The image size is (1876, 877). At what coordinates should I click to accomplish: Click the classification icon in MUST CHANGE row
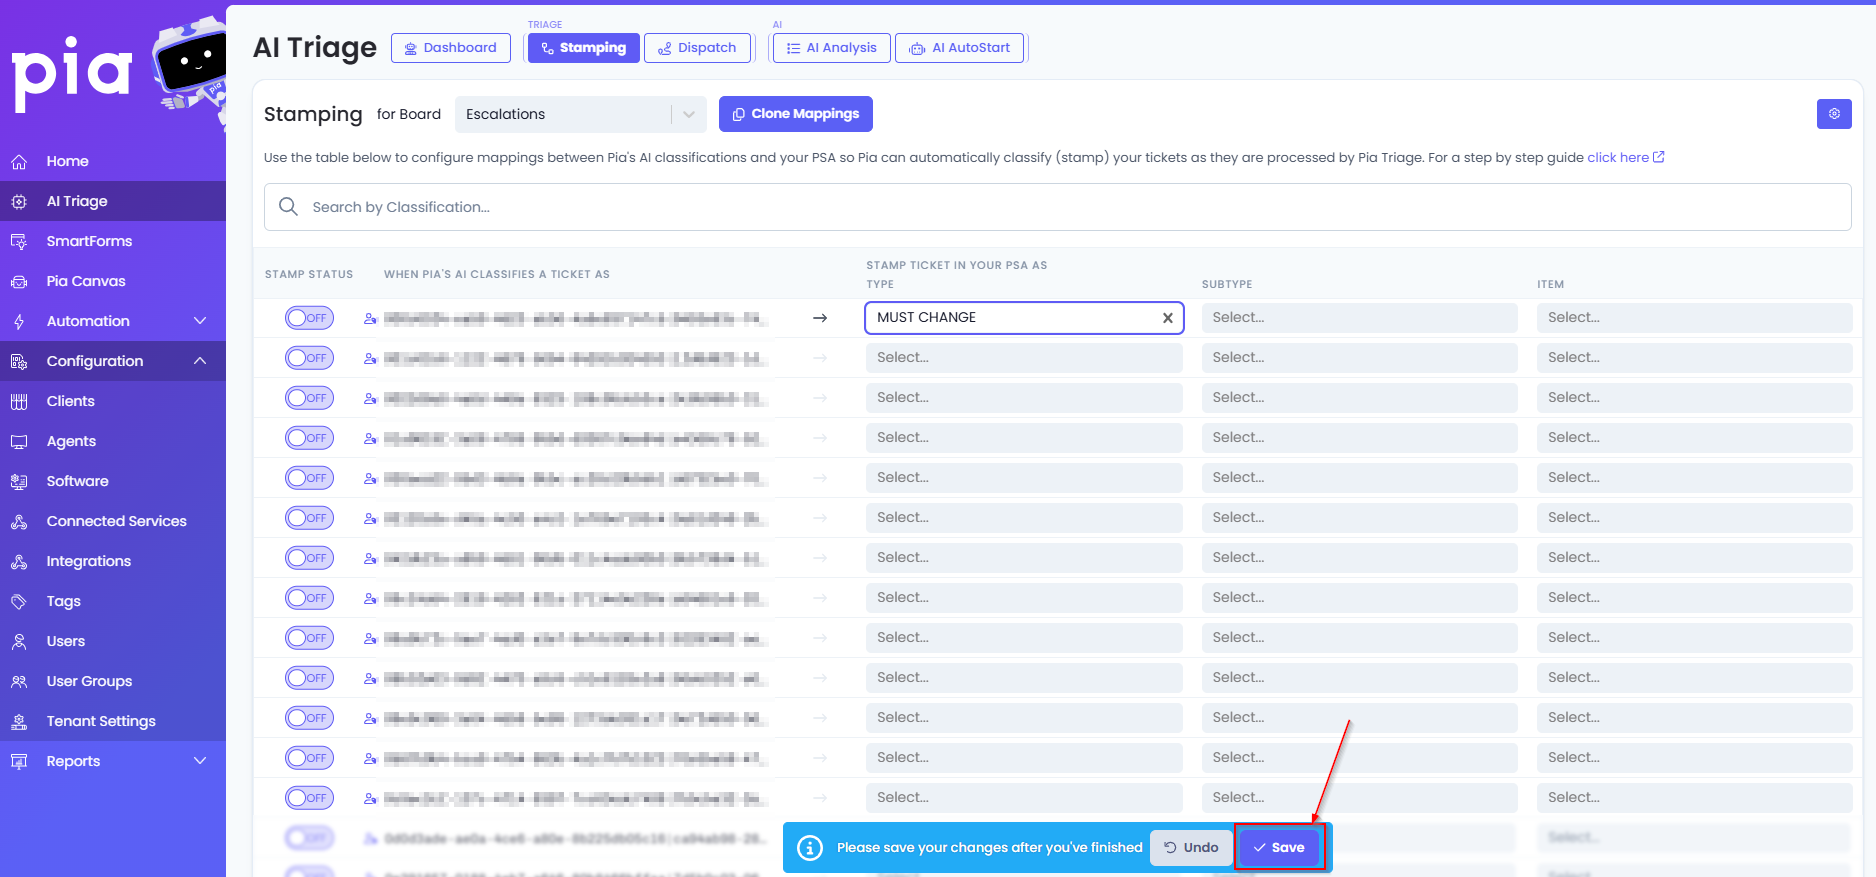pyautogui.click(x=370, y=318)
